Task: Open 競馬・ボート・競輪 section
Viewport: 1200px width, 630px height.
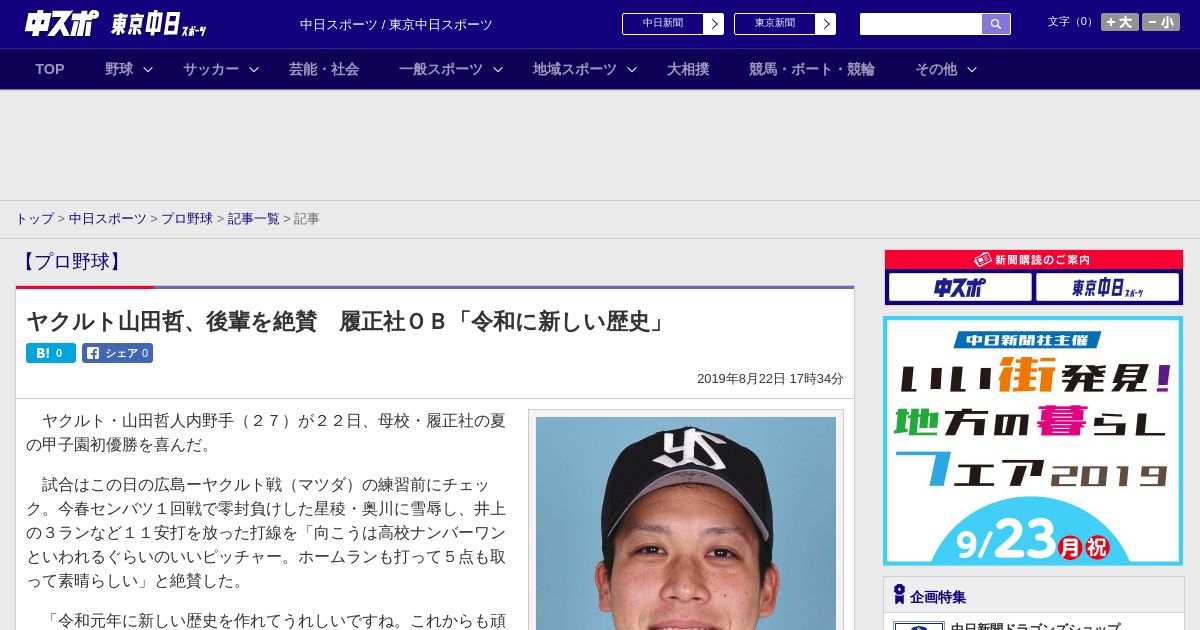Action: click(812, 69)
